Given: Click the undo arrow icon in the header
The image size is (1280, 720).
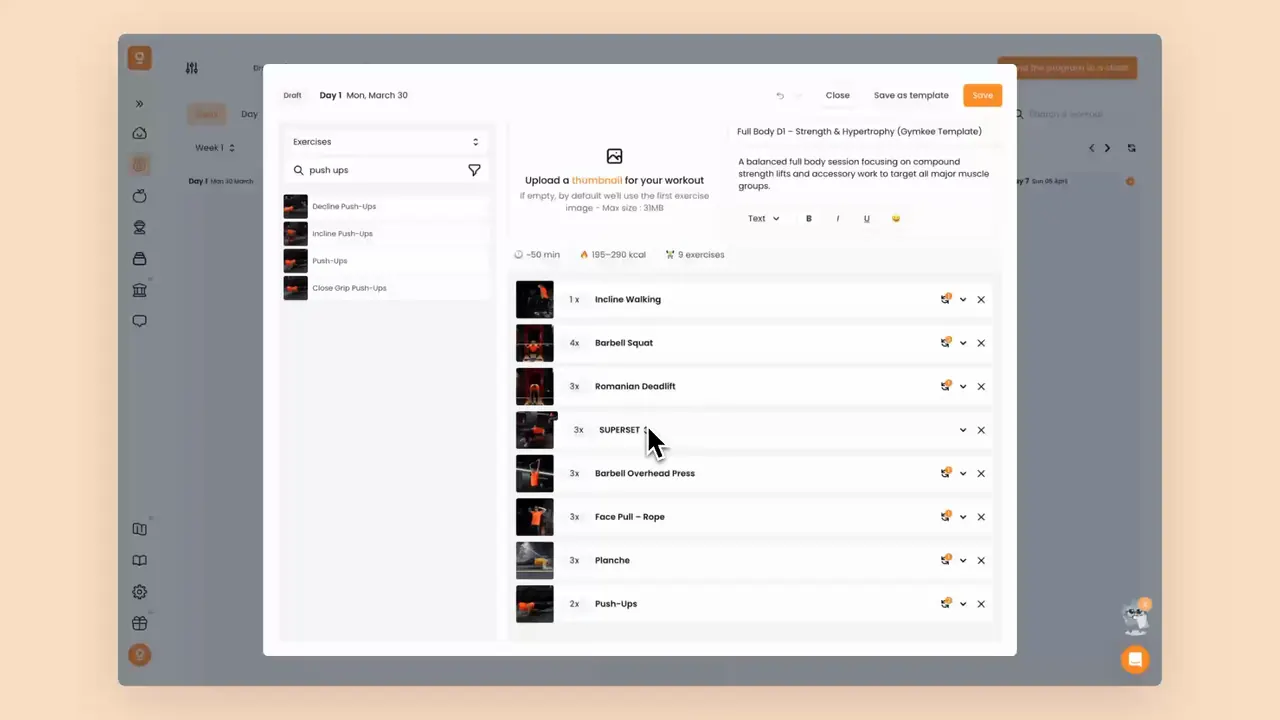Looking at the screenshot, I should point(780,96).
